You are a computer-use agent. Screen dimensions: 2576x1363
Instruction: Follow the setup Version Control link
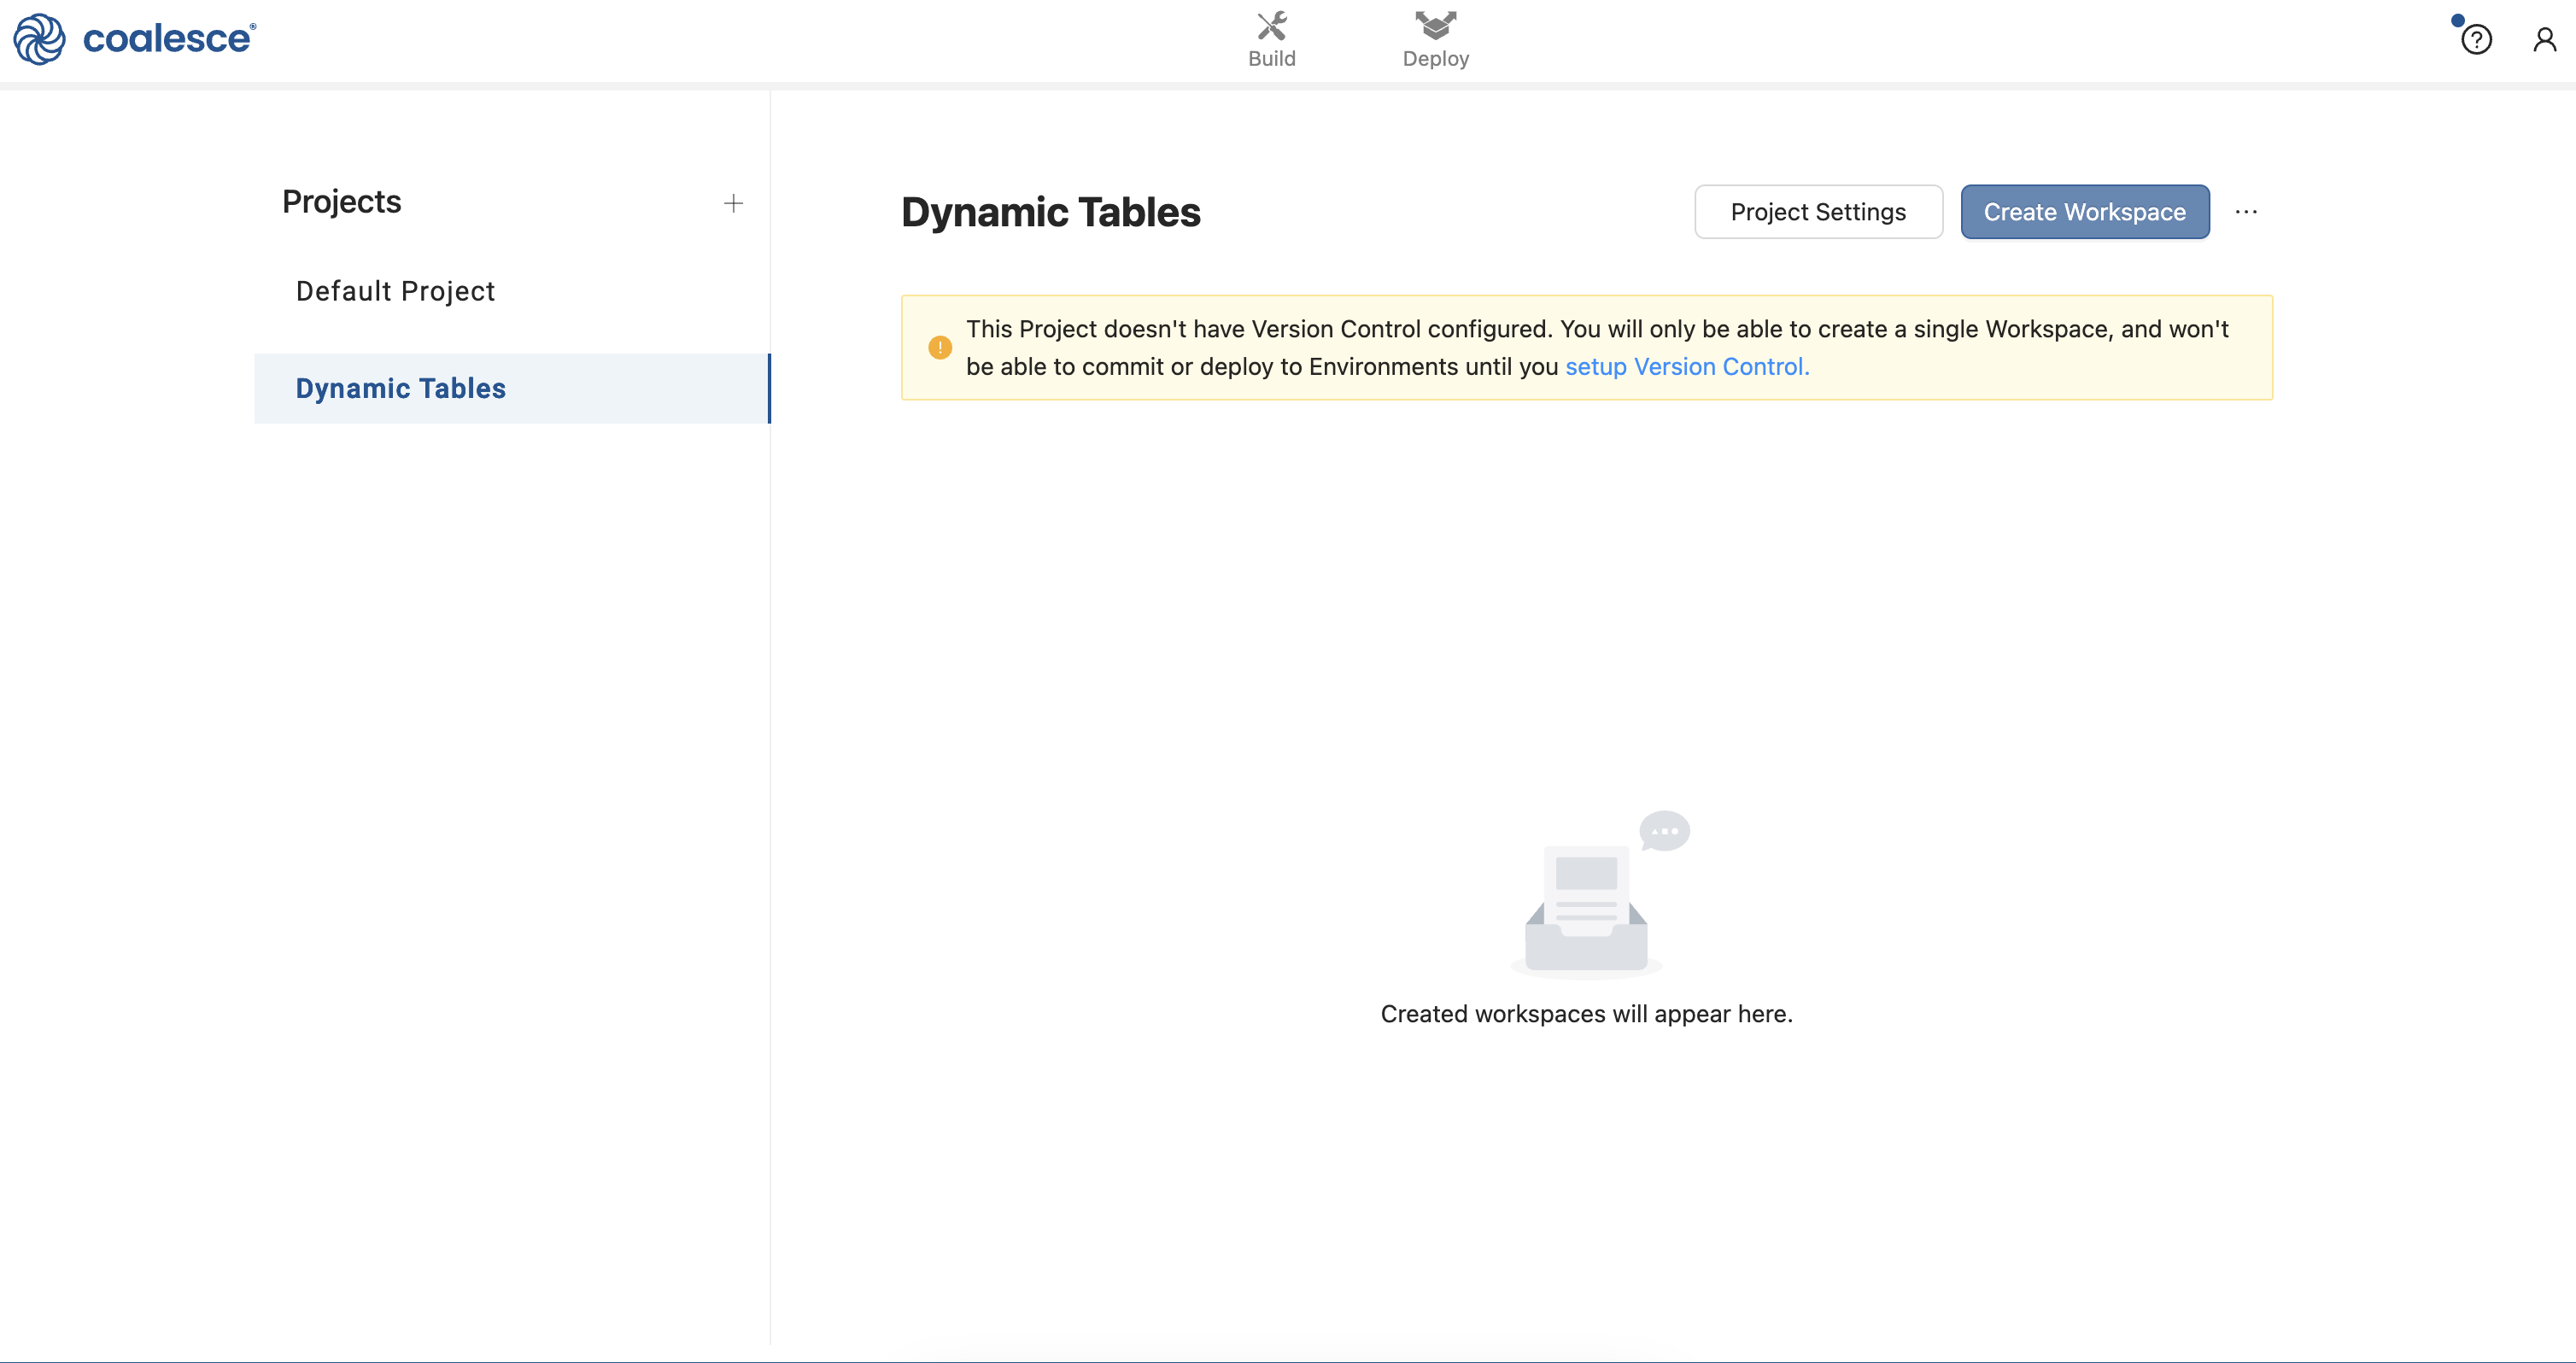click(1686, 367)
